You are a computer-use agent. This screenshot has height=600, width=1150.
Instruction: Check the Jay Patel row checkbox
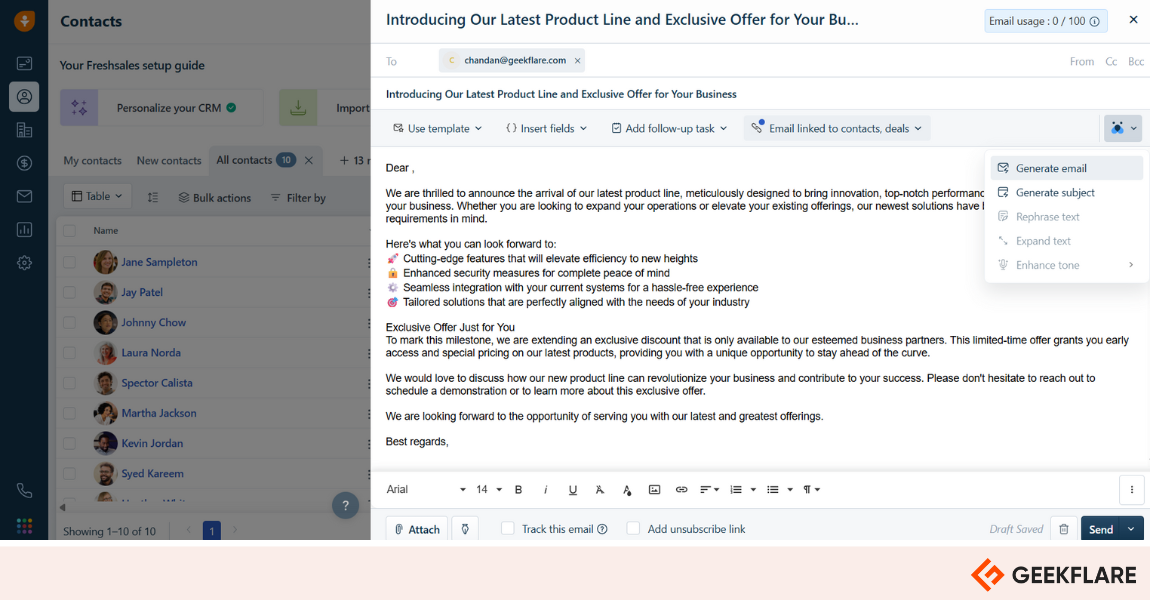pos(70,292)
